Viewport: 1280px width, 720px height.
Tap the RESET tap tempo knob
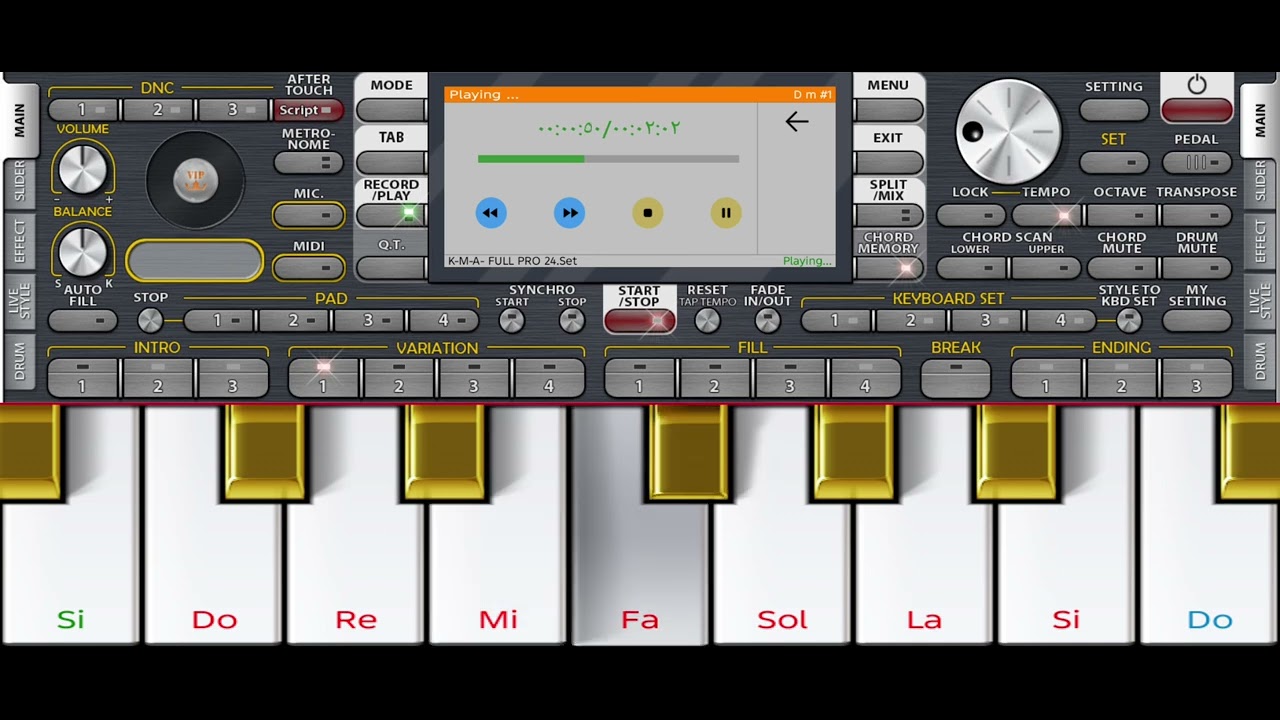707,320
